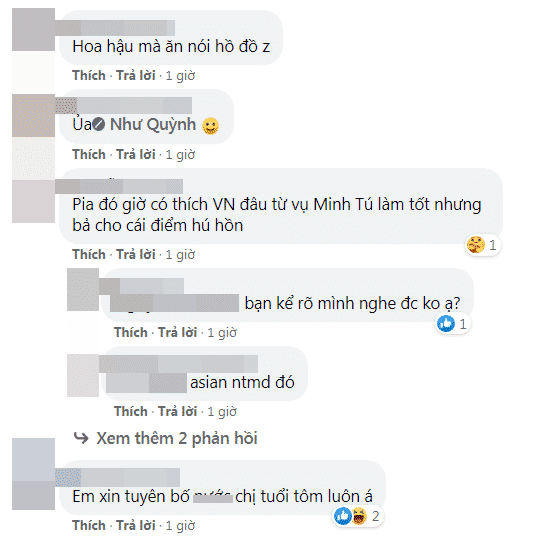550x539 pixels.
Task: Click the badge icon before Như Quỳnh
Action: pos(99,124)
